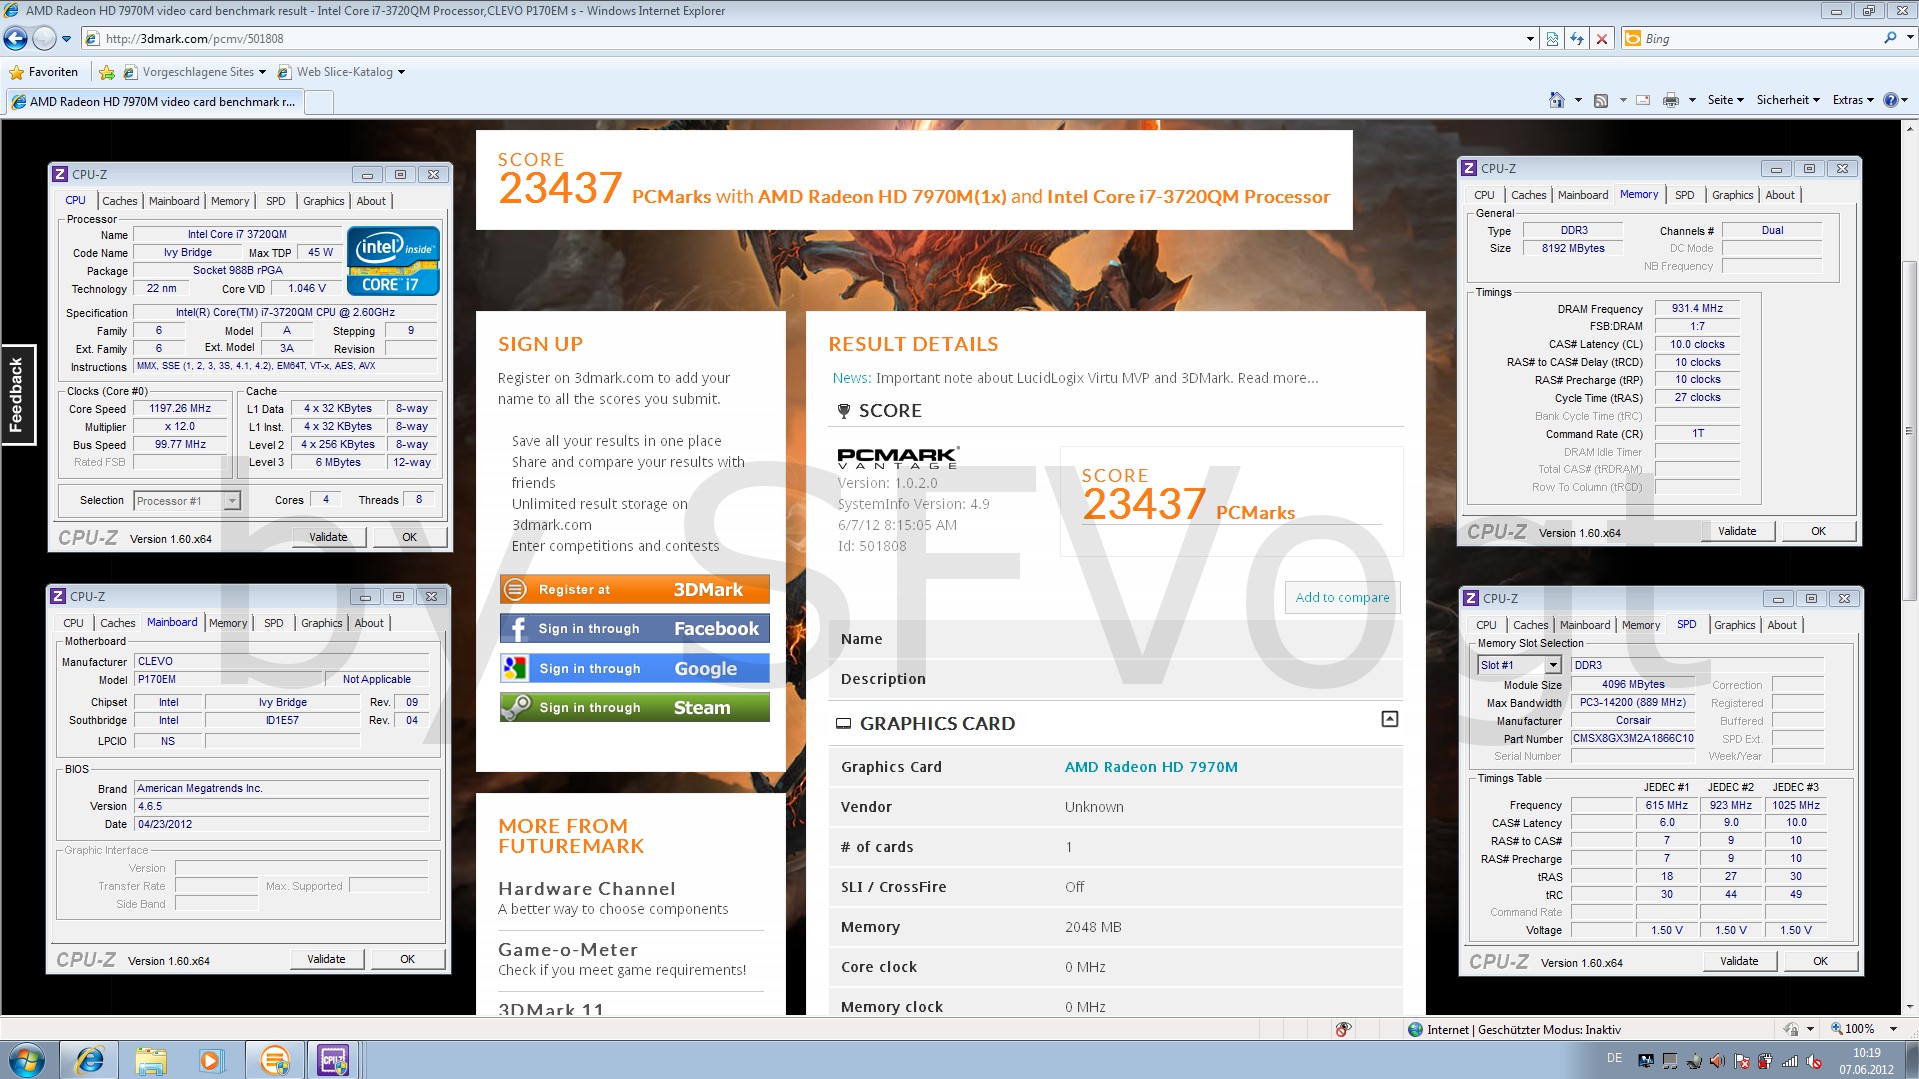Open the Extras menu dropdown

click(x=1853, y=100)
